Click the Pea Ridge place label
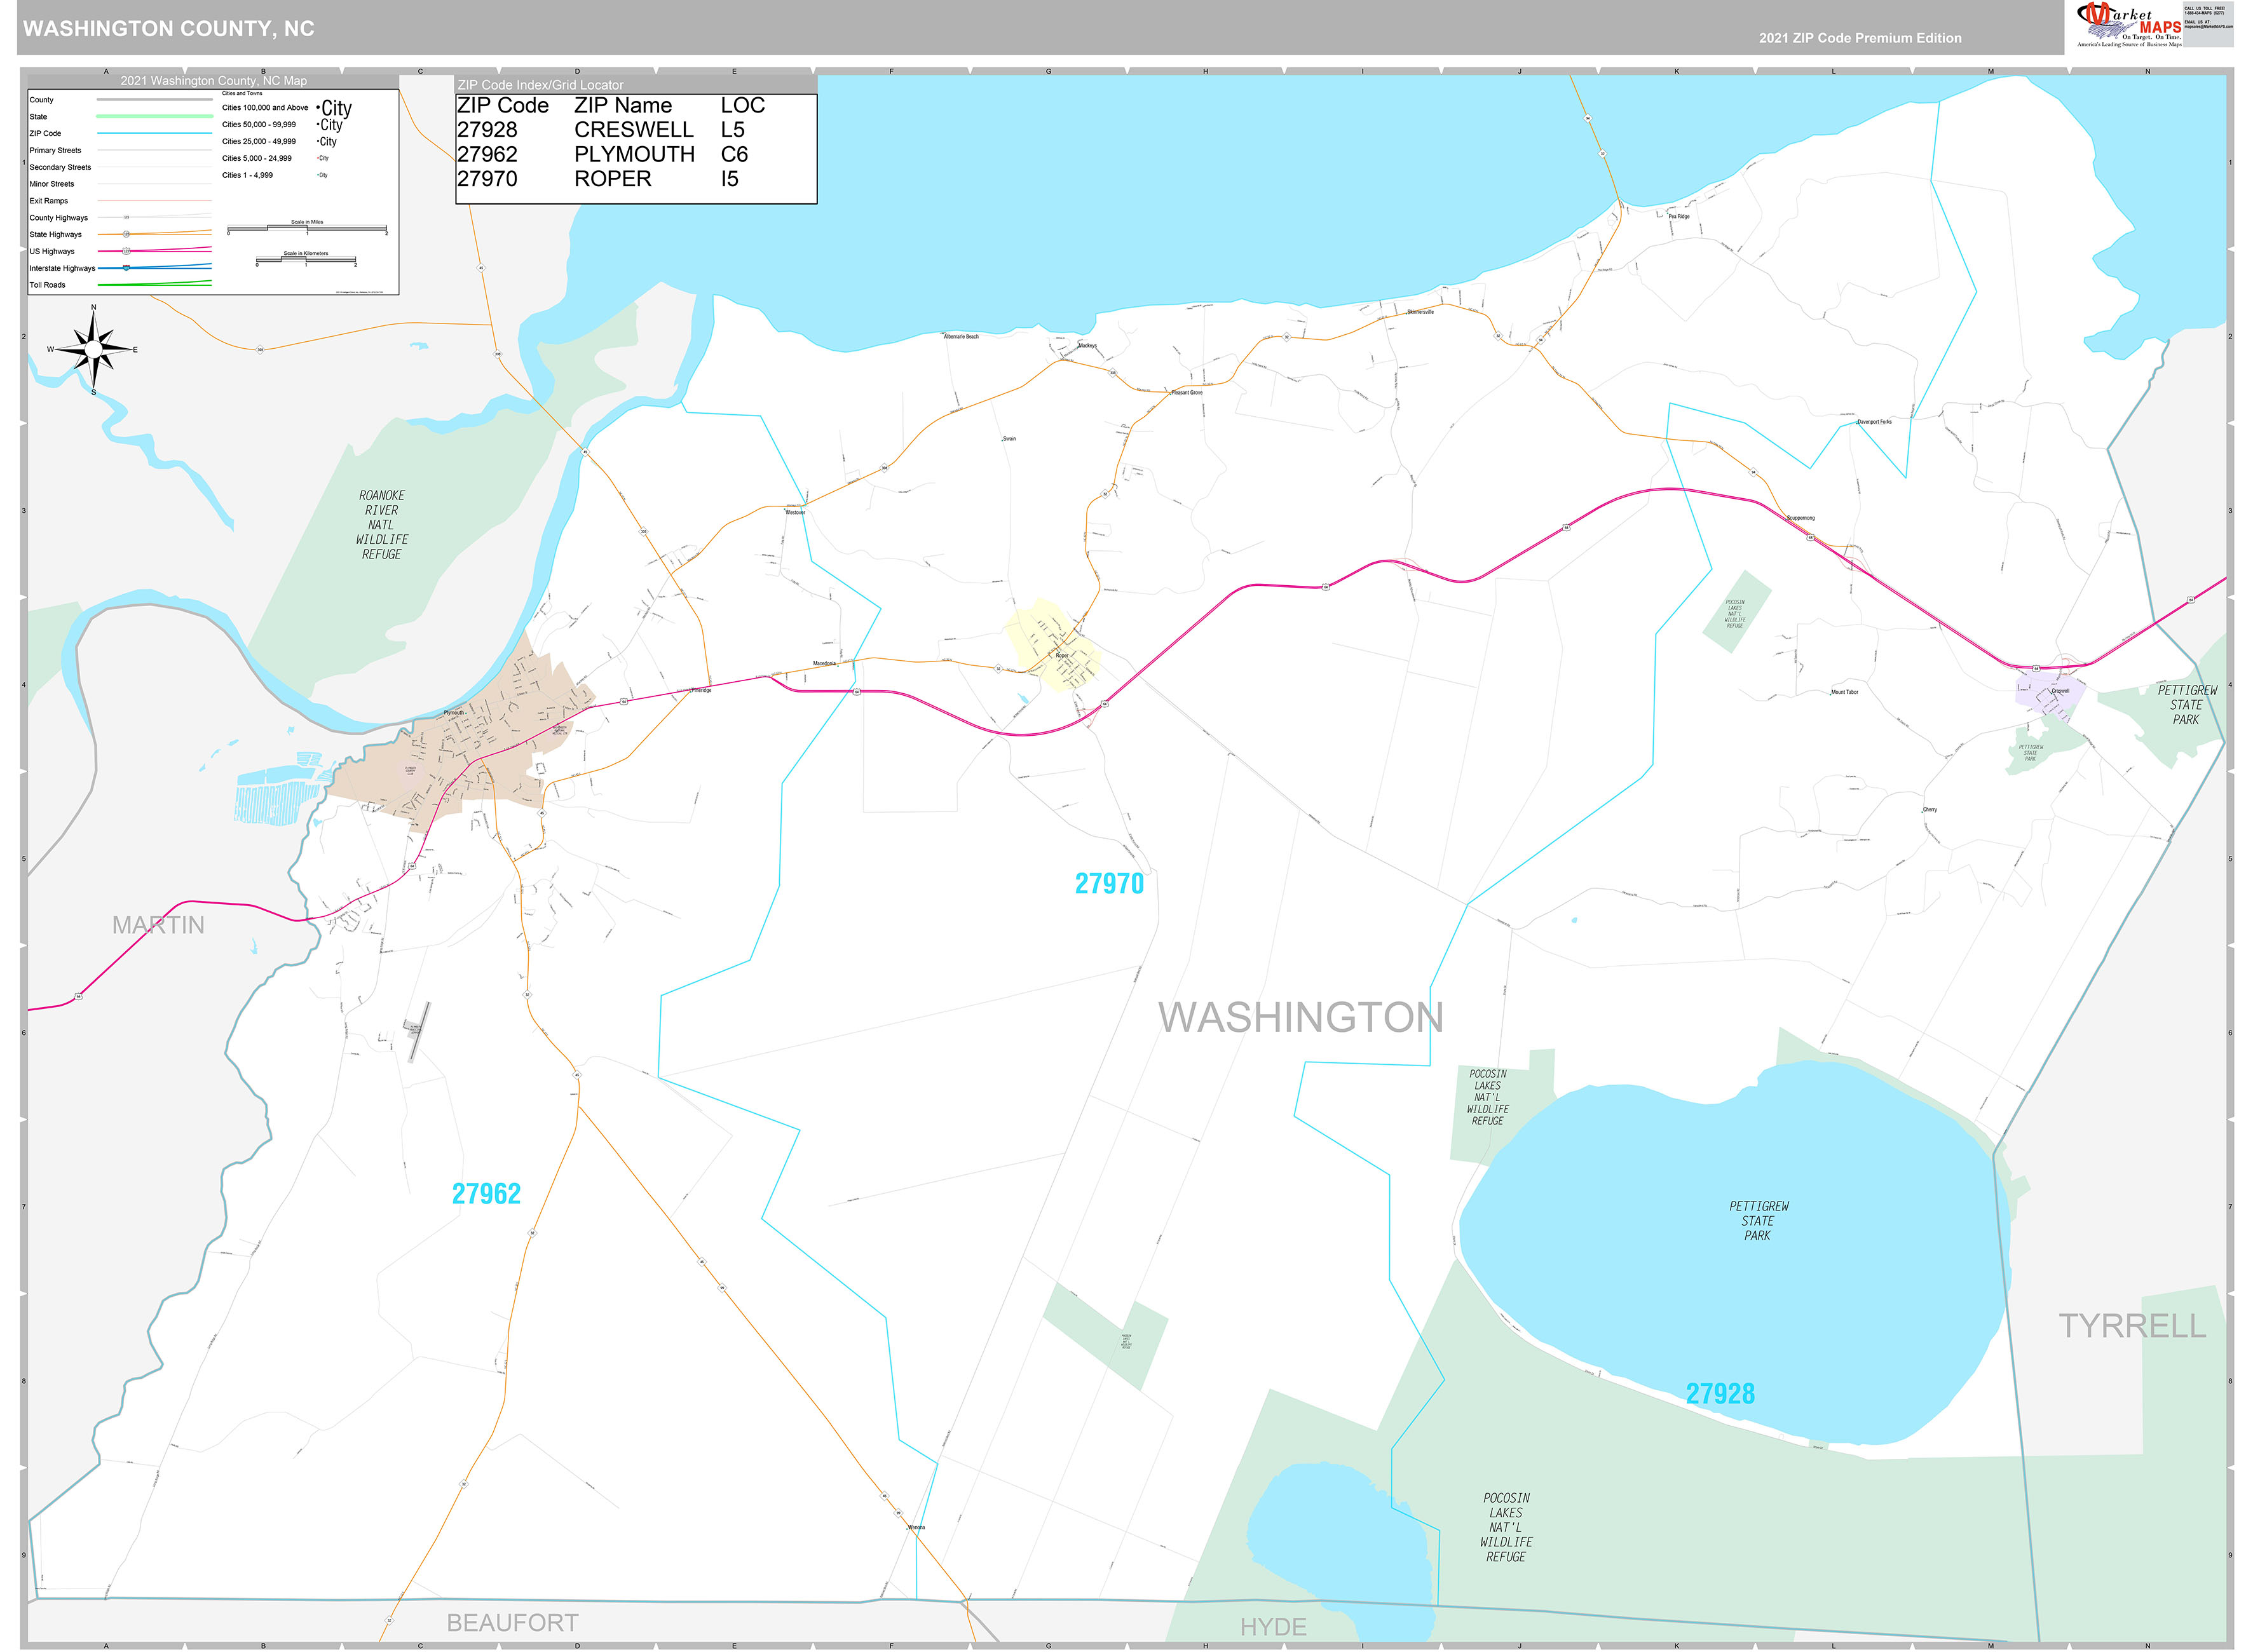 tap(1679, 217)
